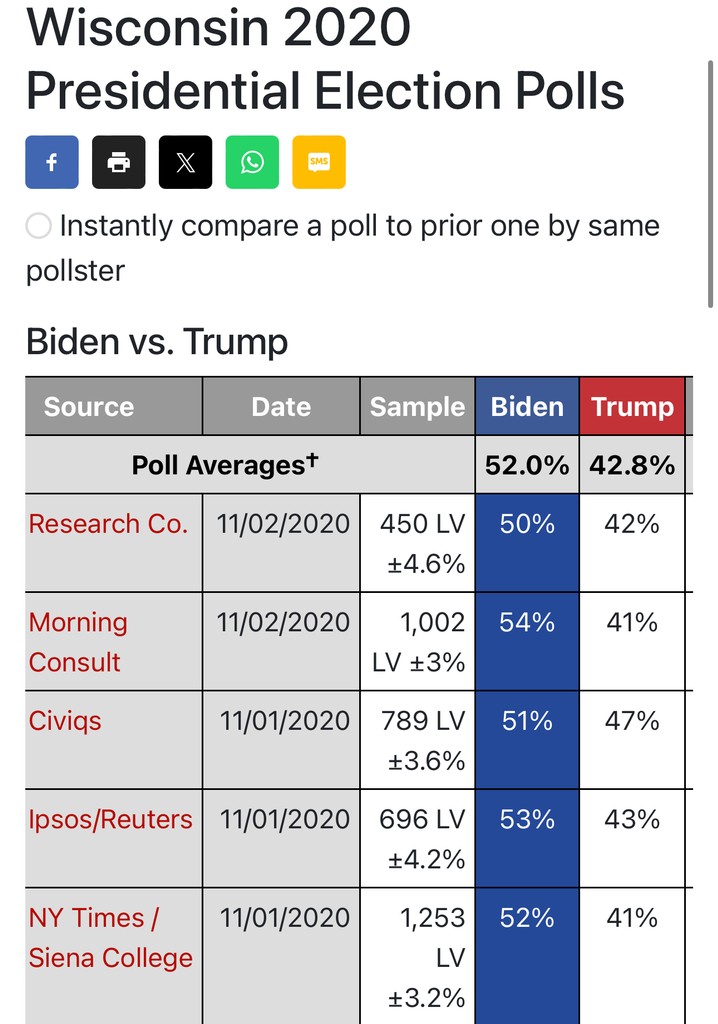Click Biden's 52.0% poll average cell

tap(527, 465)
